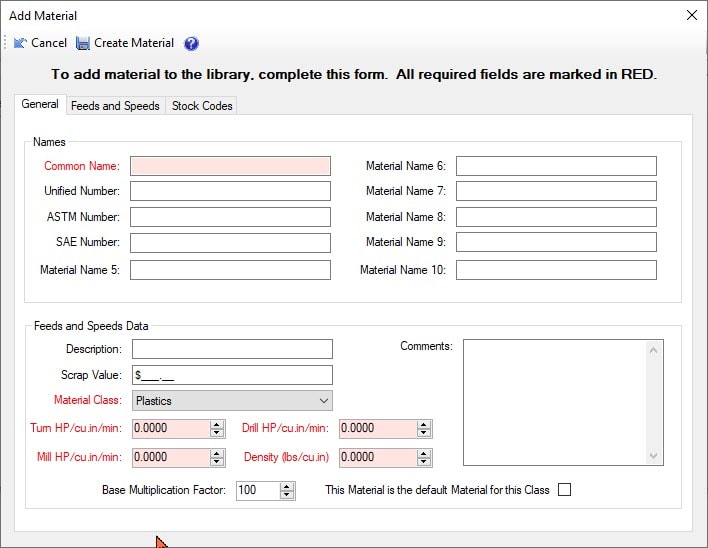Viewport: 708px width, 548px height.
Task: Select the General tab
Action: pos(40,105)
